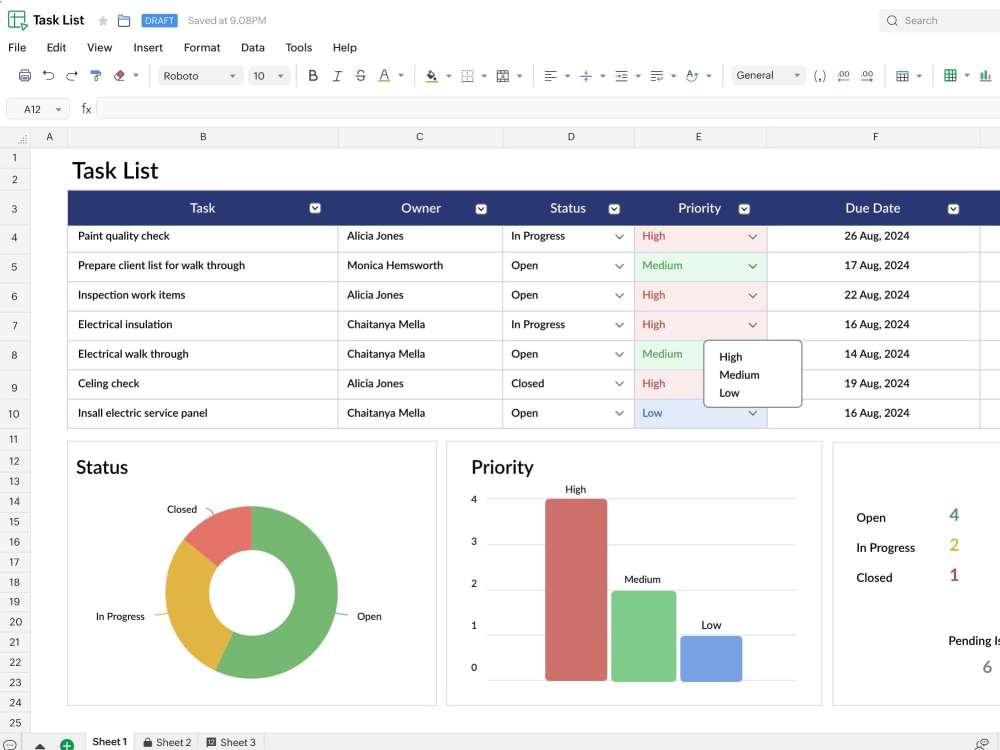This screenshot has width=1000, height=750.
Task: Open status dropdown for Paint quality check
Action: 619,237
